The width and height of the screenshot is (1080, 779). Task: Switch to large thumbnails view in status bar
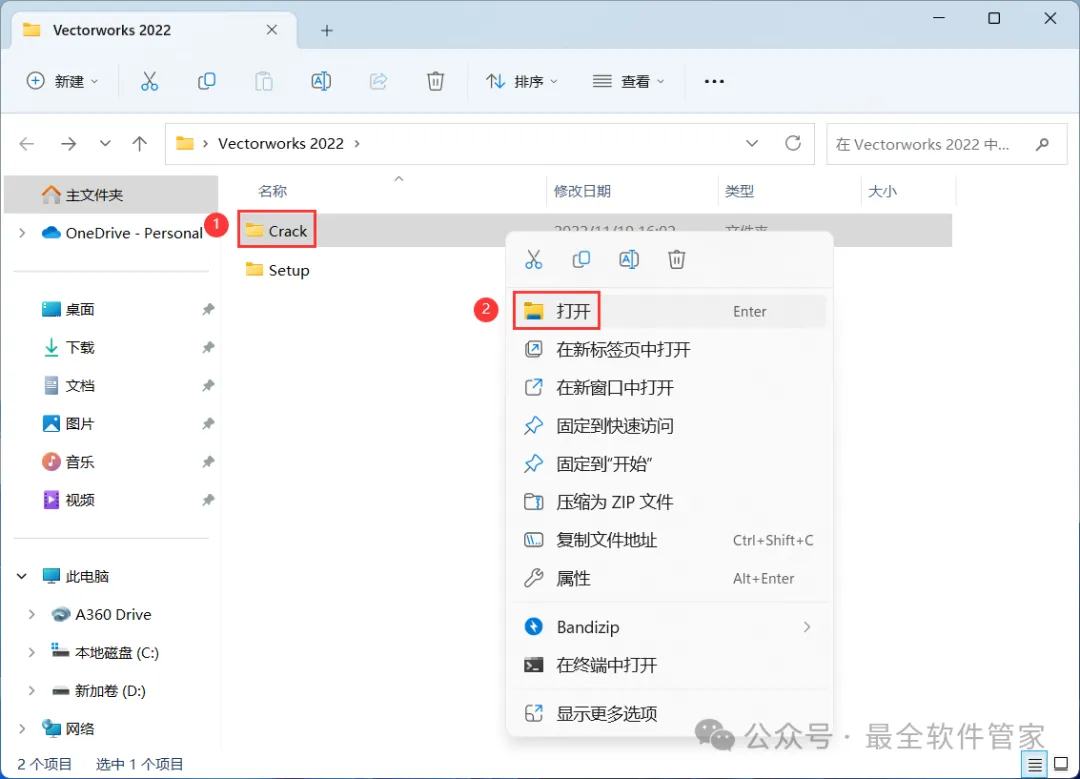1061,764
